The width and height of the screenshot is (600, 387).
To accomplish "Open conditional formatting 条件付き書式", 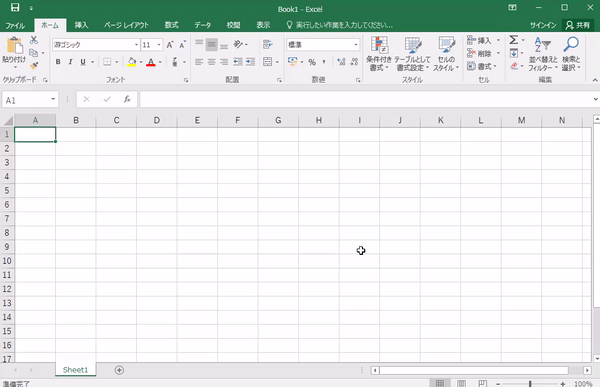I will point(379,54).
